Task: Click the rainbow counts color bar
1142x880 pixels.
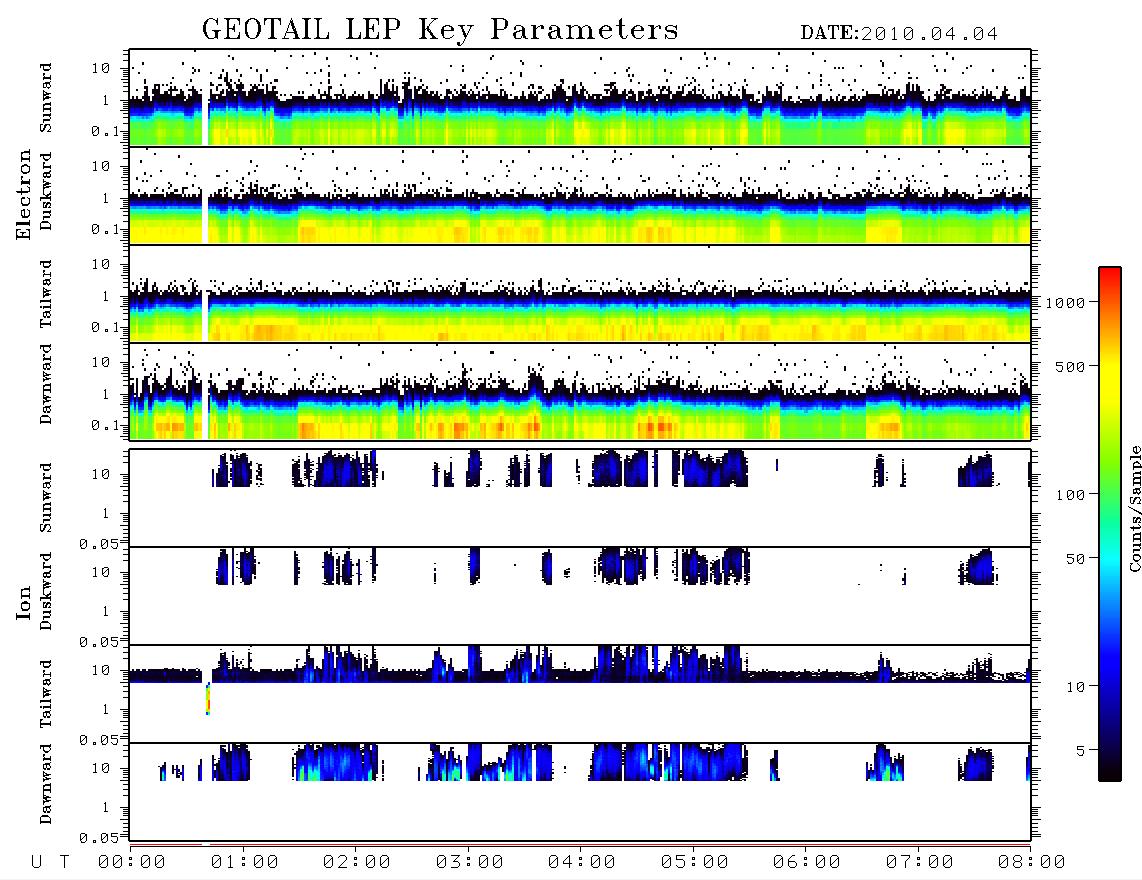Action: (1110, 524)
